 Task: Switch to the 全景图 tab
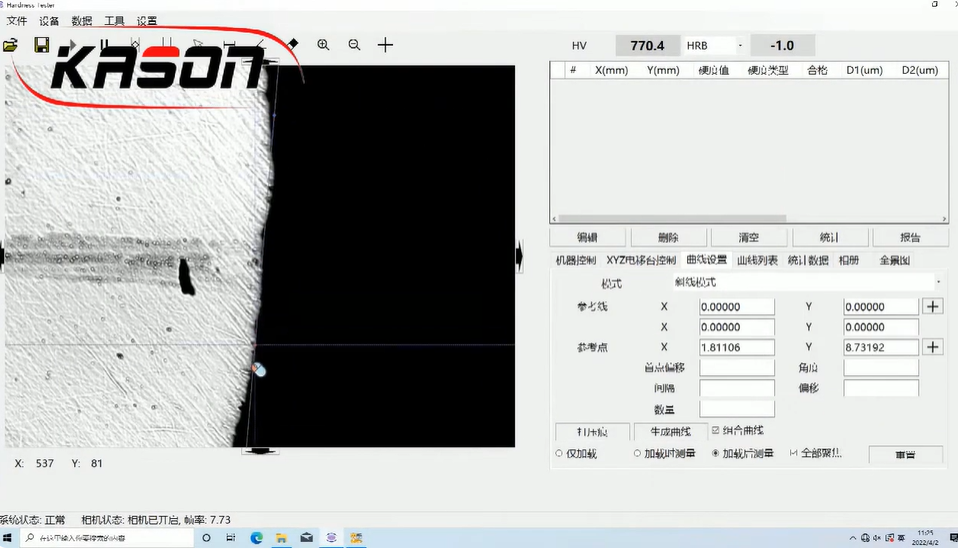(894, 260)
